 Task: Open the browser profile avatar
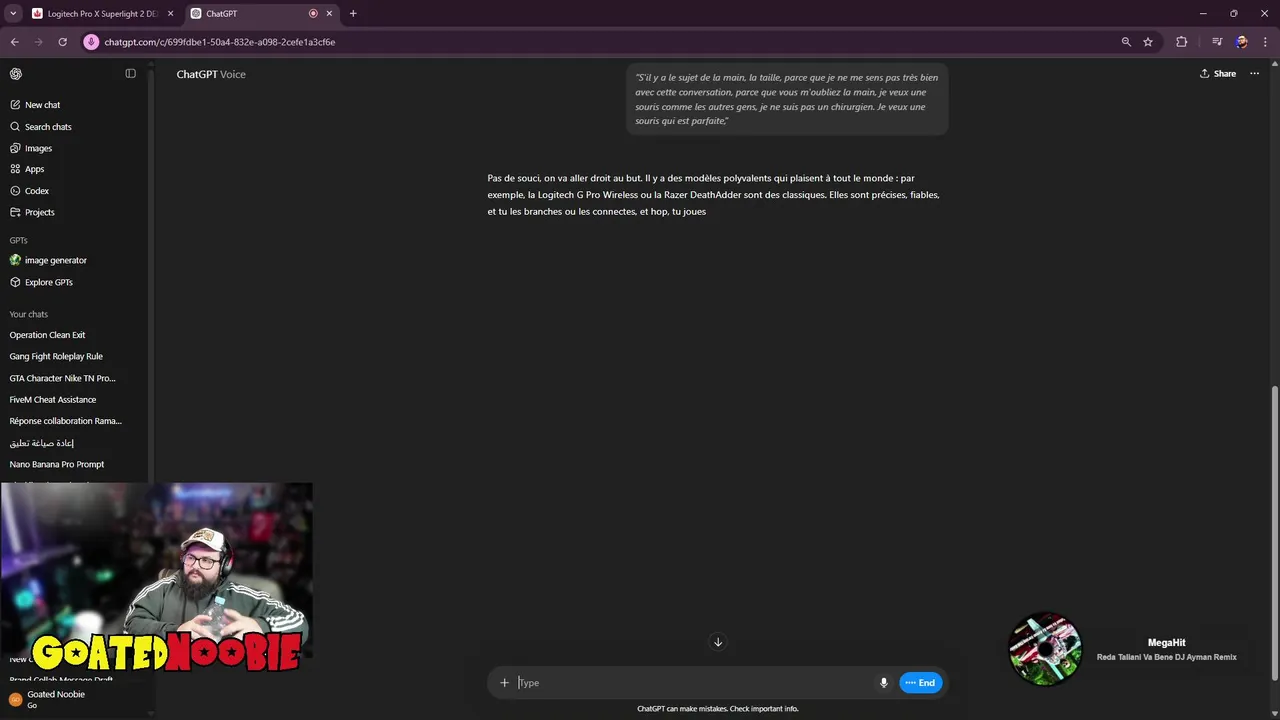click(1241, 42)
